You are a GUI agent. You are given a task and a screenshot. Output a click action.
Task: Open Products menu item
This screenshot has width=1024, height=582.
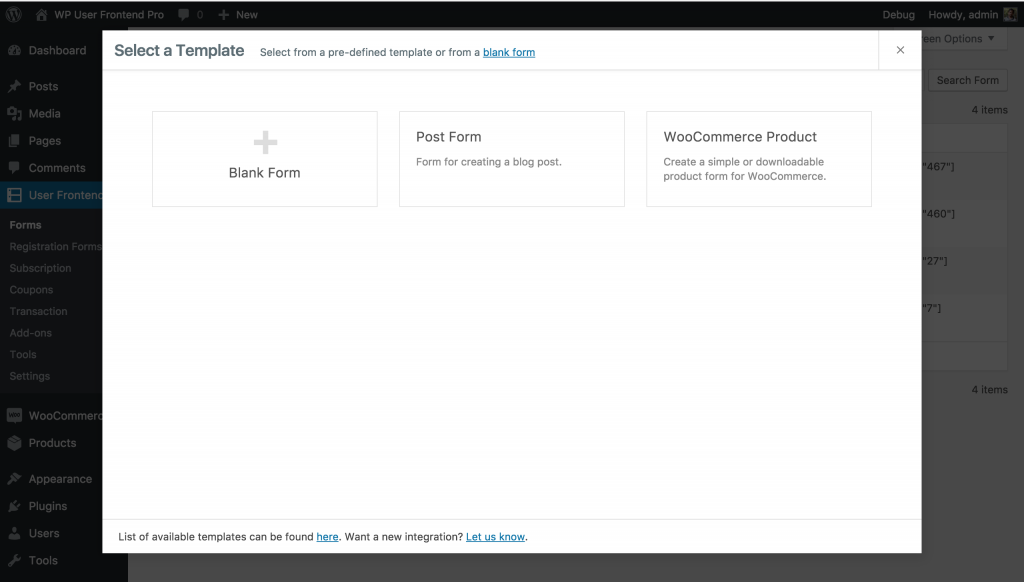click(x=52, y=443)
